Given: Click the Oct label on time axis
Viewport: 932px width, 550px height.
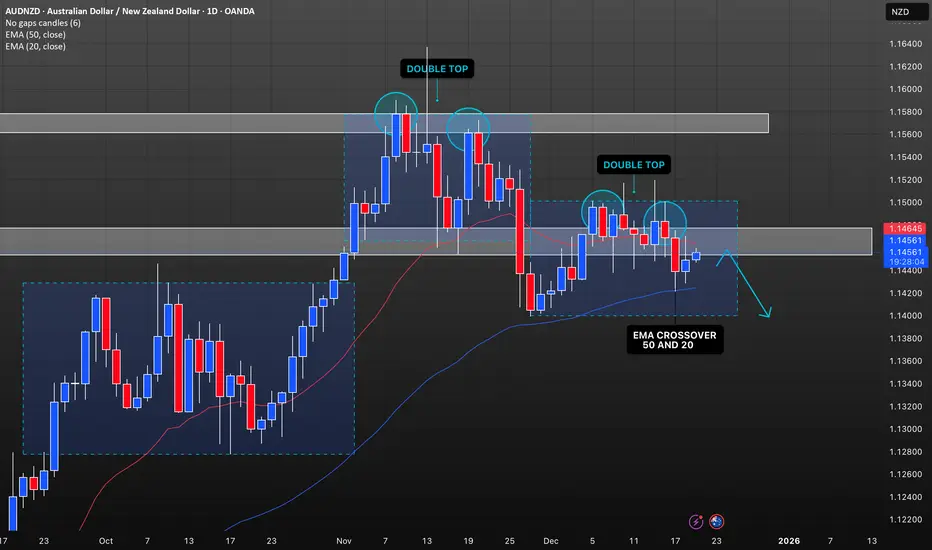Looking at the screenshot, I should [x=106, y=541].
